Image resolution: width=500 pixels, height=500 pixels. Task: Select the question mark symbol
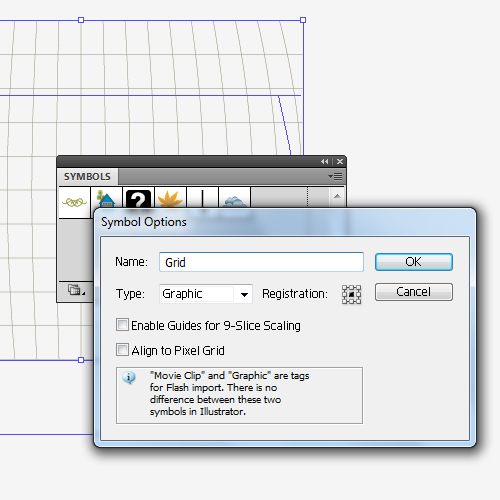click(138, 198)
